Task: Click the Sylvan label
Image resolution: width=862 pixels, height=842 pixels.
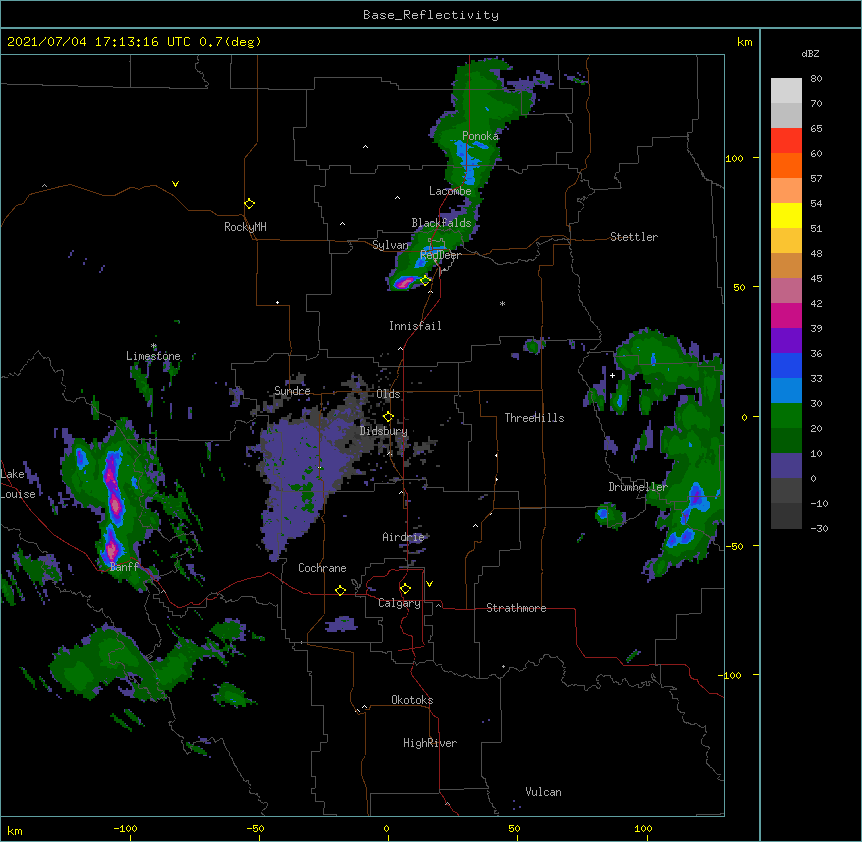Action: coord(390,245)
